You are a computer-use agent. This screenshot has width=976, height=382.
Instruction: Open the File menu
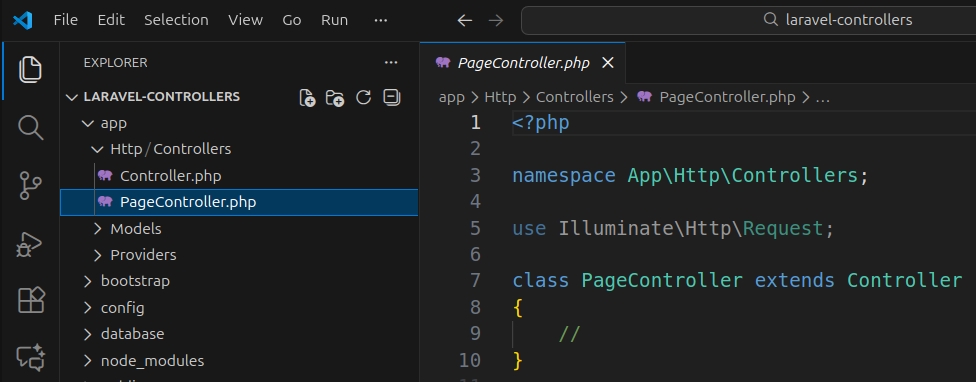pyautogui.click(x=65, y=20)
